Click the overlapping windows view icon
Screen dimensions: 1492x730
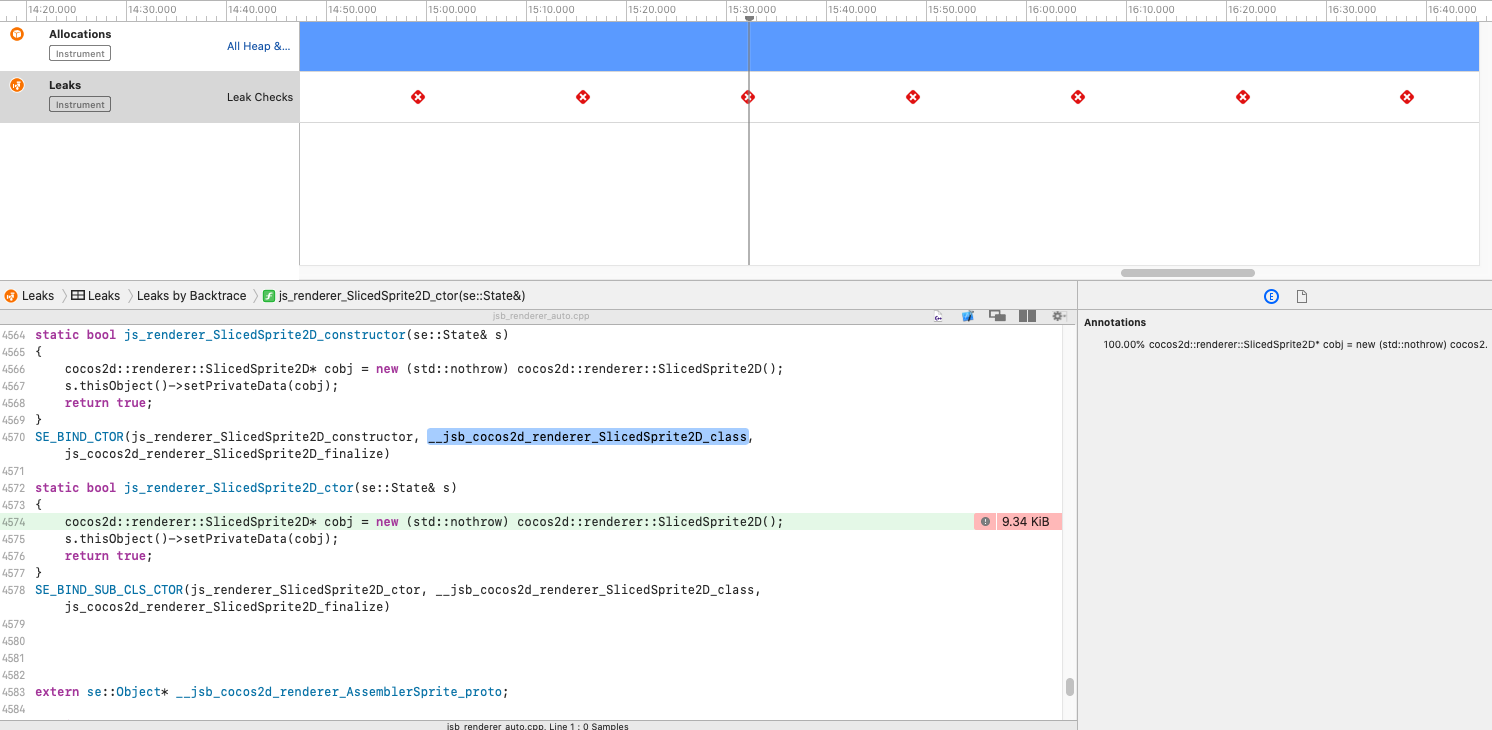coord(997,316)
